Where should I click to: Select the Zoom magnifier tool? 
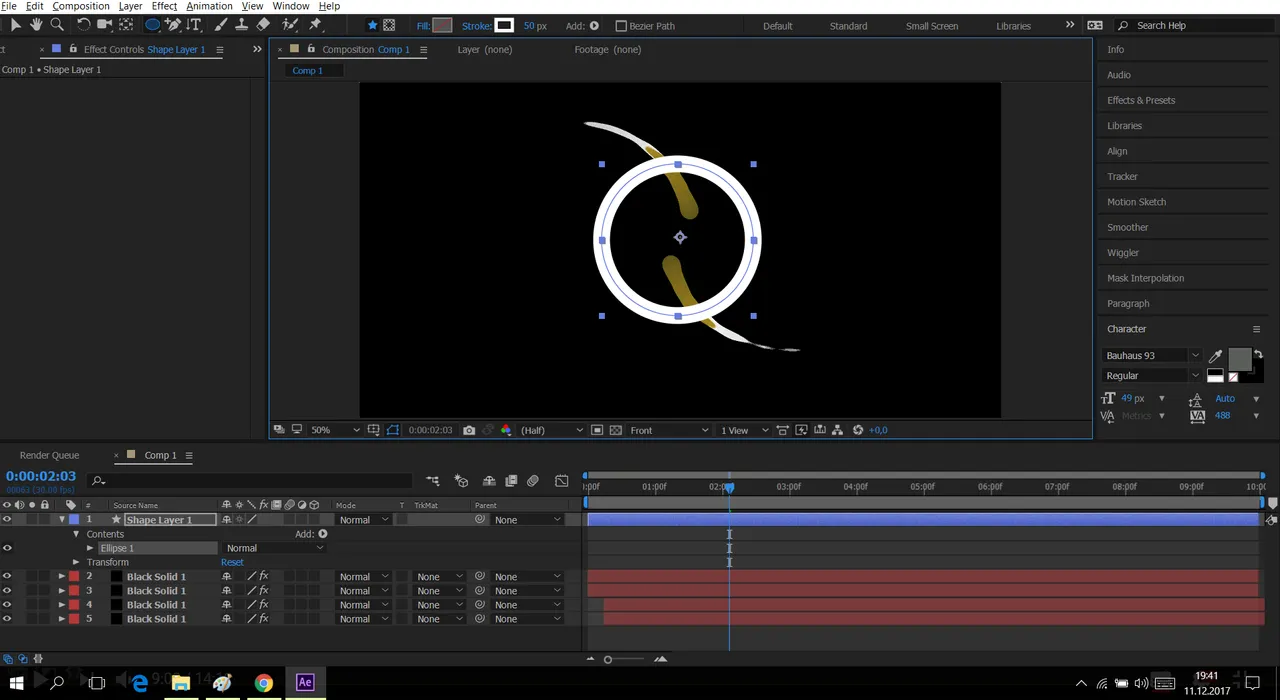click(x=57, y=25)
